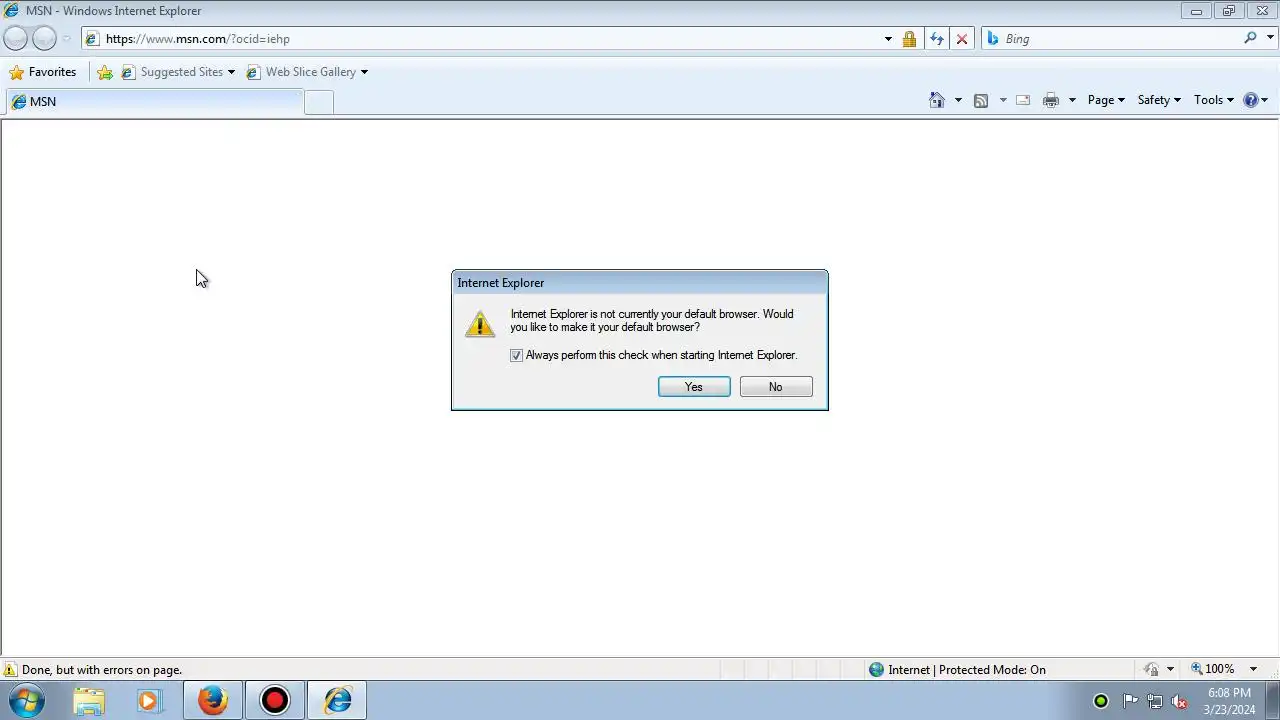Click 'Done, but with errors on page.' text
Image resolution: width=1280 pixels, height=720 pixels.
[102, 670]
